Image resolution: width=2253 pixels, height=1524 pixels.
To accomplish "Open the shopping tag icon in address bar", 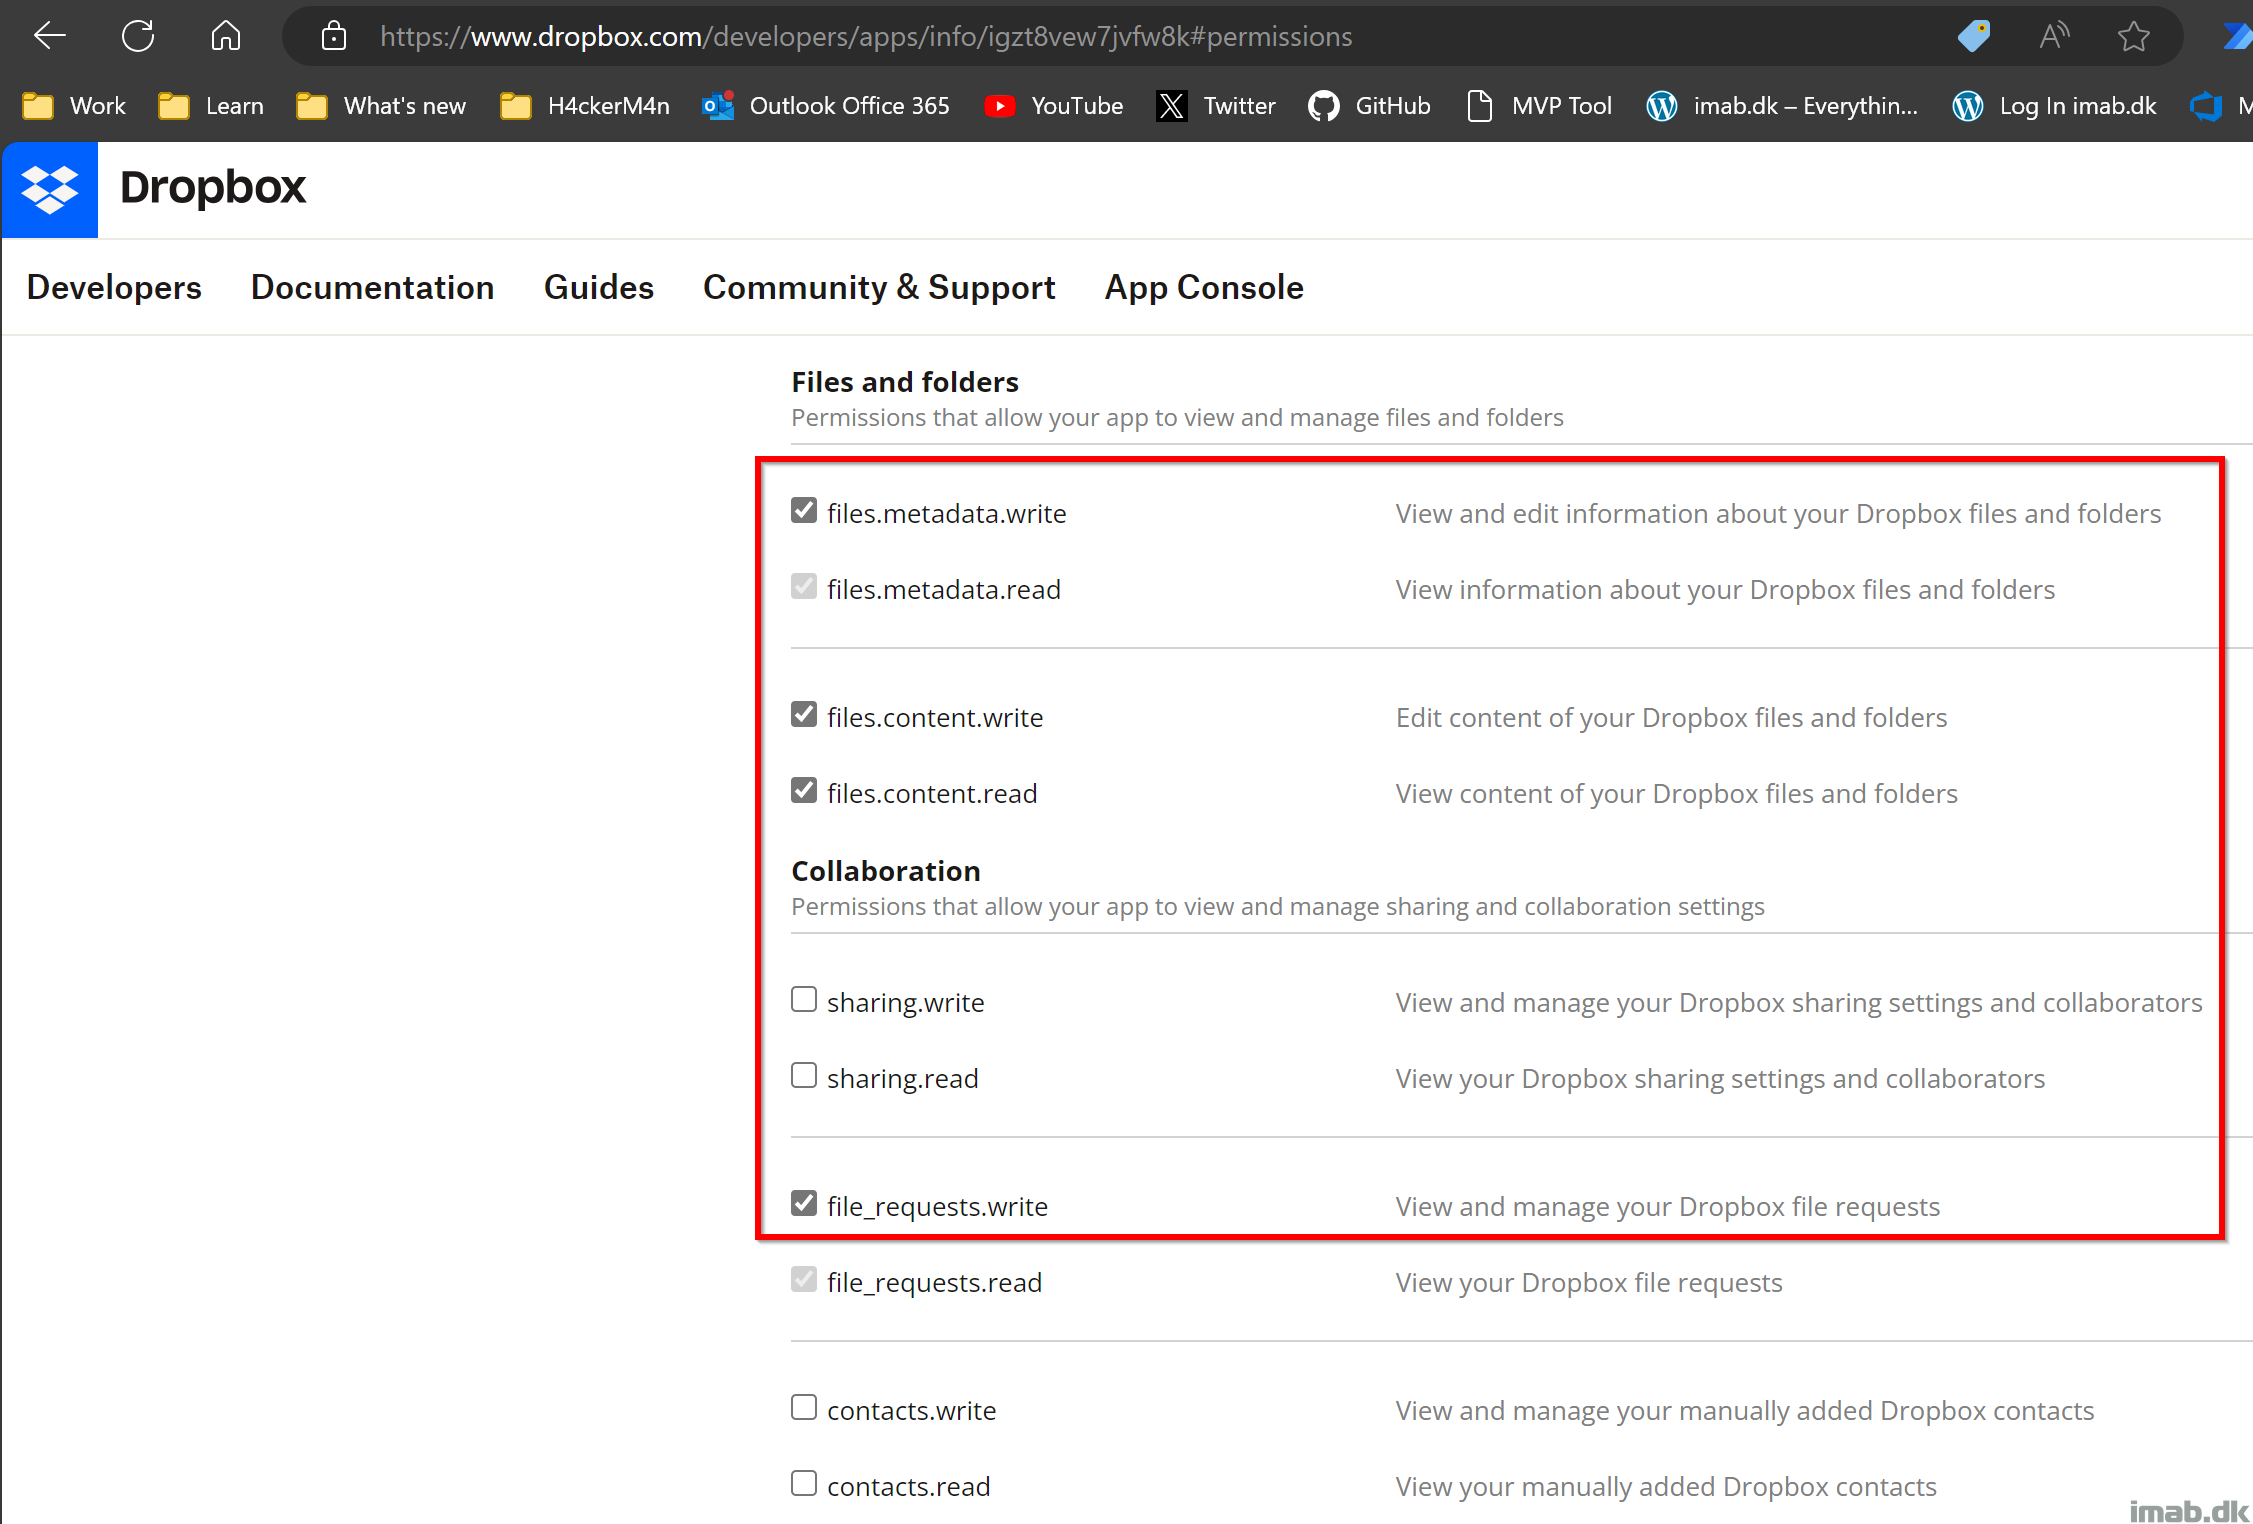I will 1973,36.
